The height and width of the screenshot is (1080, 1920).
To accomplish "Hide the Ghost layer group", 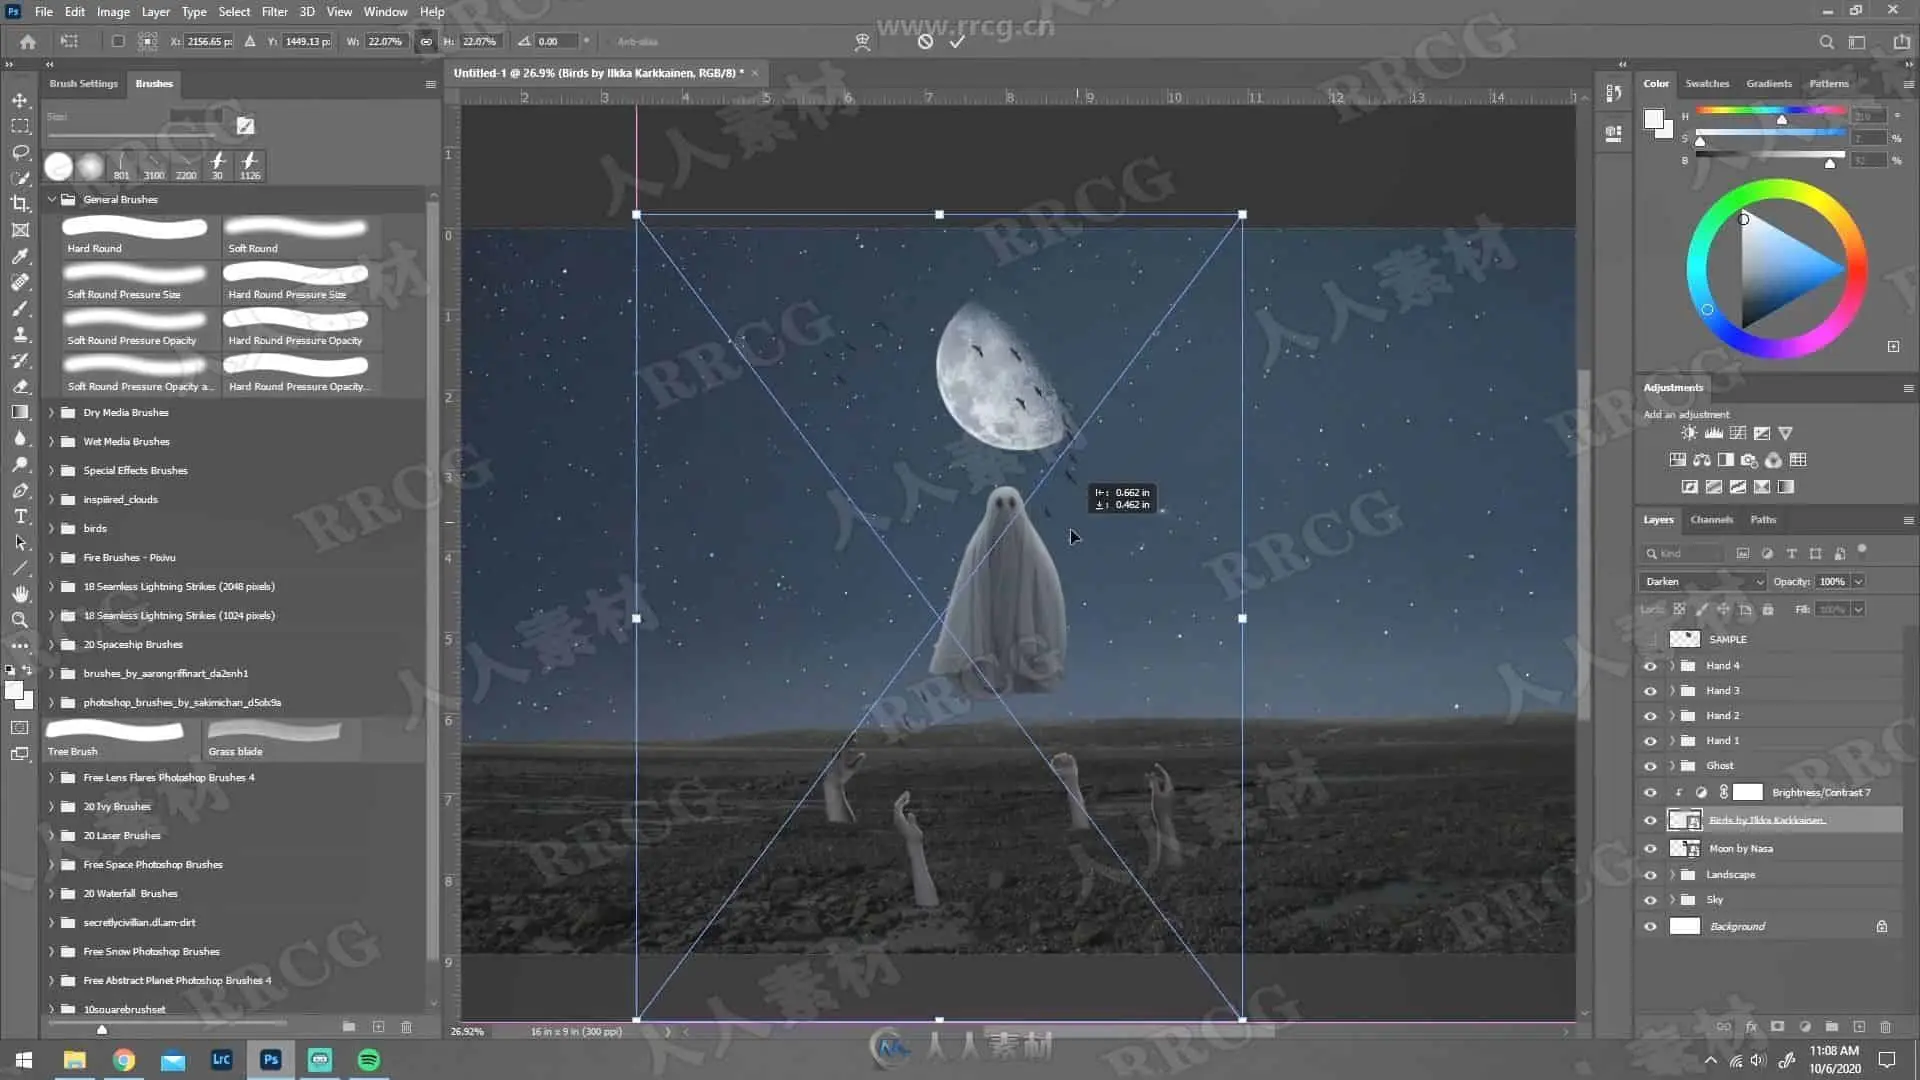I will tap(1650, 766).
